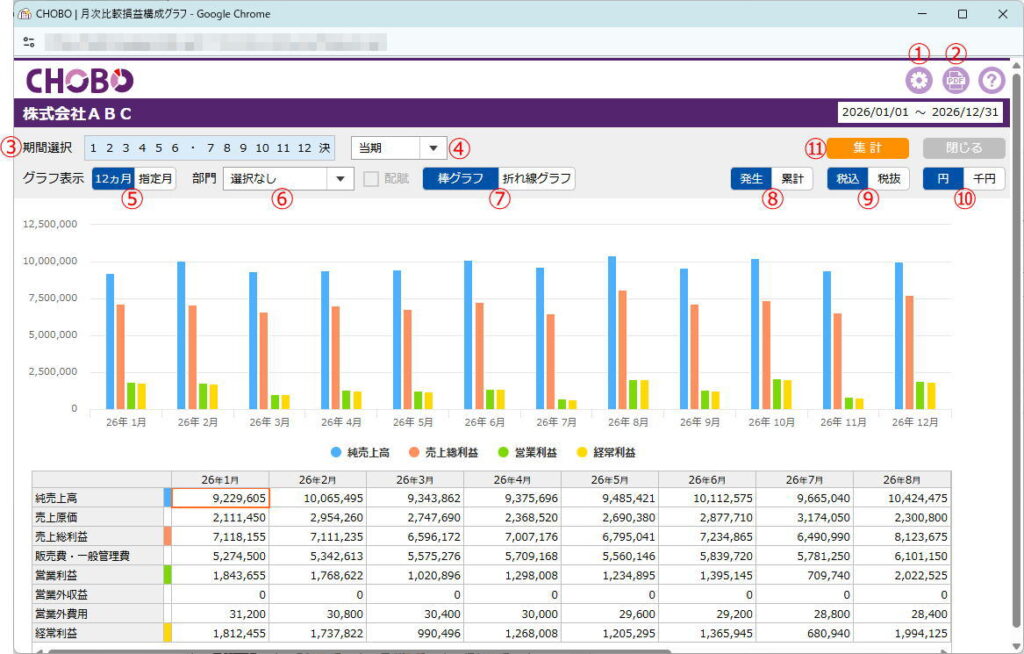This screenshot has height=654, width=1024.
Task: Expand the 部門 選択なし dropdown
Action: 340,179
